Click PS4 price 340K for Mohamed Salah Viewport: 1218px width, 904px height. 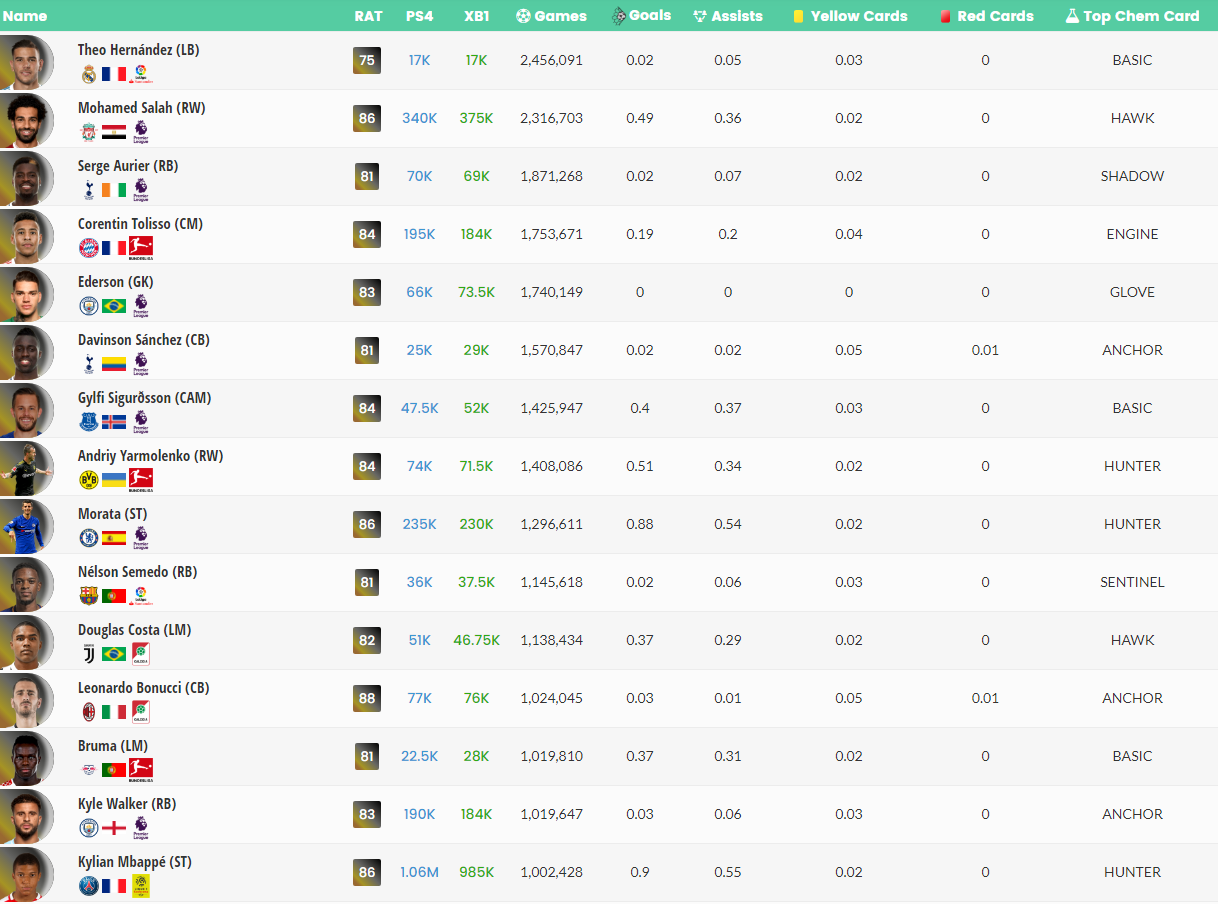point(420,118)
